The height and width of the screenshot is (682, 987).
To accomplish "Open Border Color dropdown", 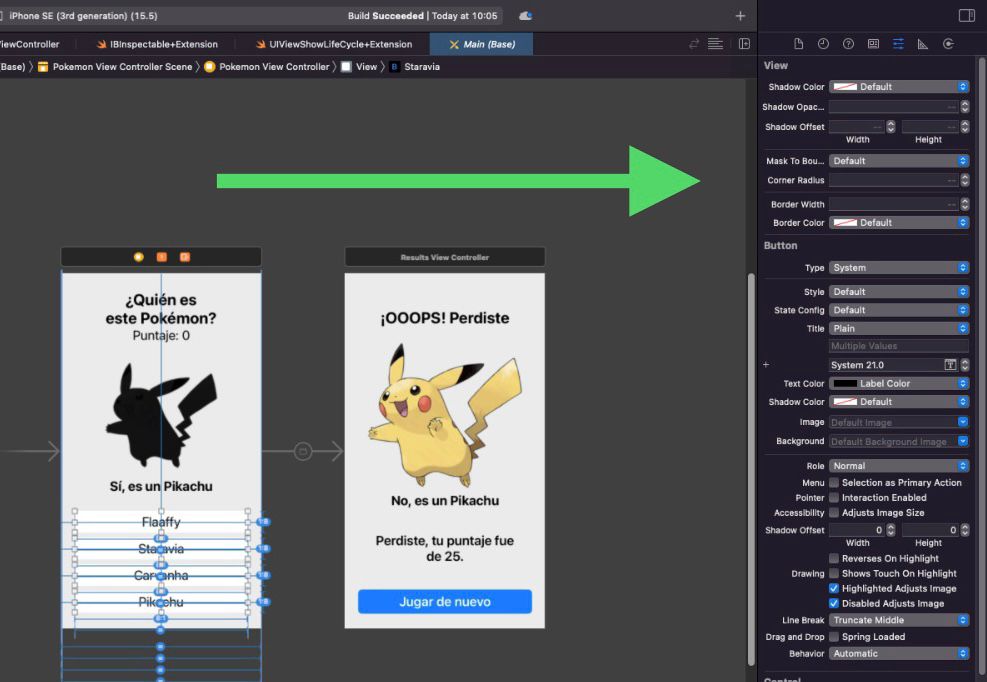I will pos(899,223).
